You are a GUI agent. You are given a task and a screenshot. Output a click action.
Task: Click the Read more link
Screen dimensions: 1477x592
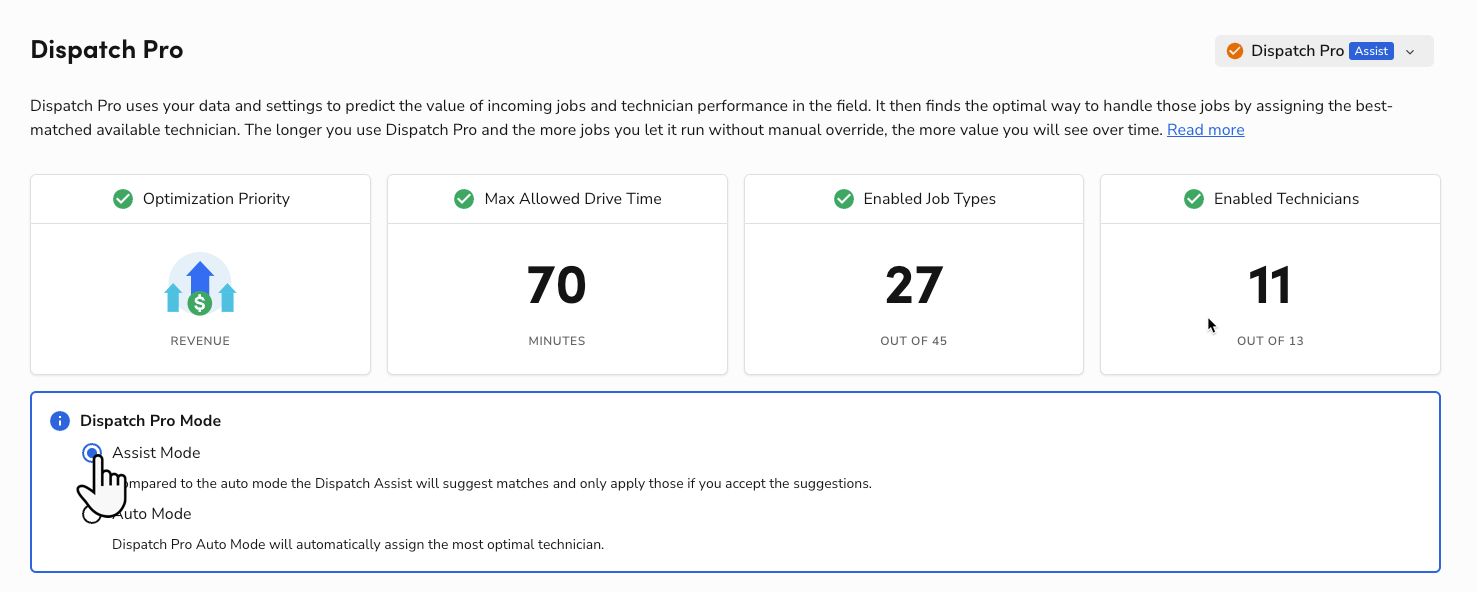1205,130
